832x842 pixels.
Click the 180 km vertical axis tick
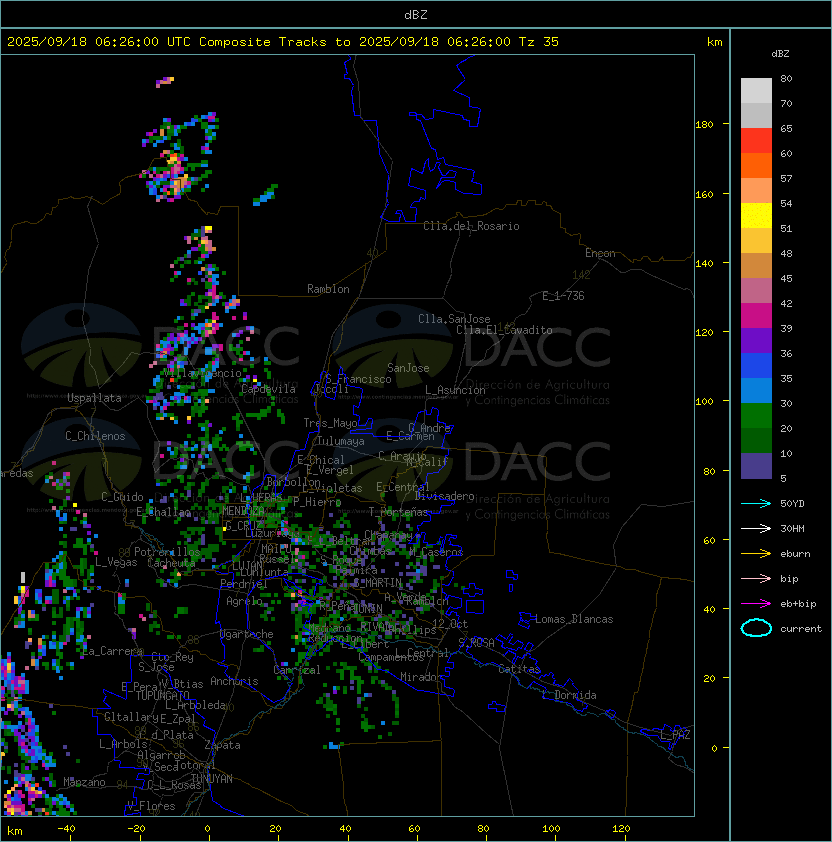(704, 124)
